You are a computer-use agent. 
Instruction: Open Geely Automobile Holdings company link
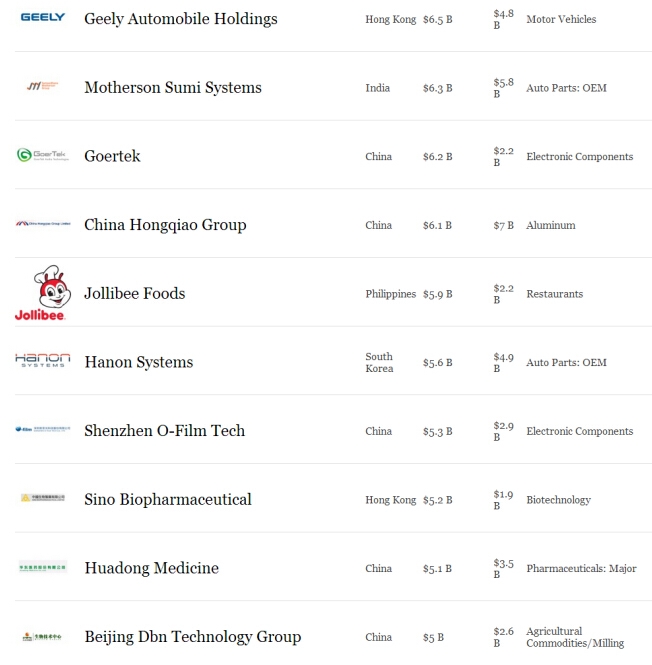click(180, 19)
